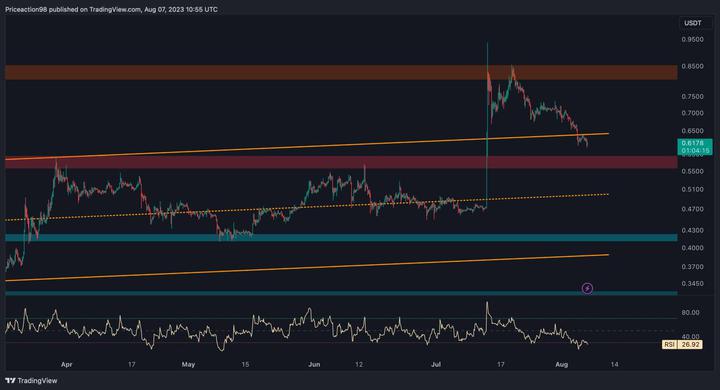Click the Apr date label
Screen dimensions: 720x390
tap(67, 364)
